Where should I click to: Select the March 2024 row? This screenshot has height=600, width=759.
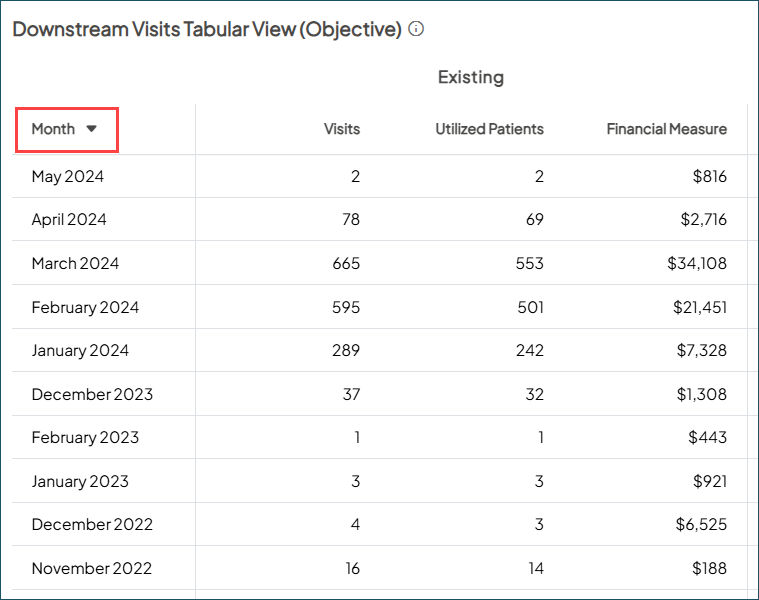(x=75, y=264)
